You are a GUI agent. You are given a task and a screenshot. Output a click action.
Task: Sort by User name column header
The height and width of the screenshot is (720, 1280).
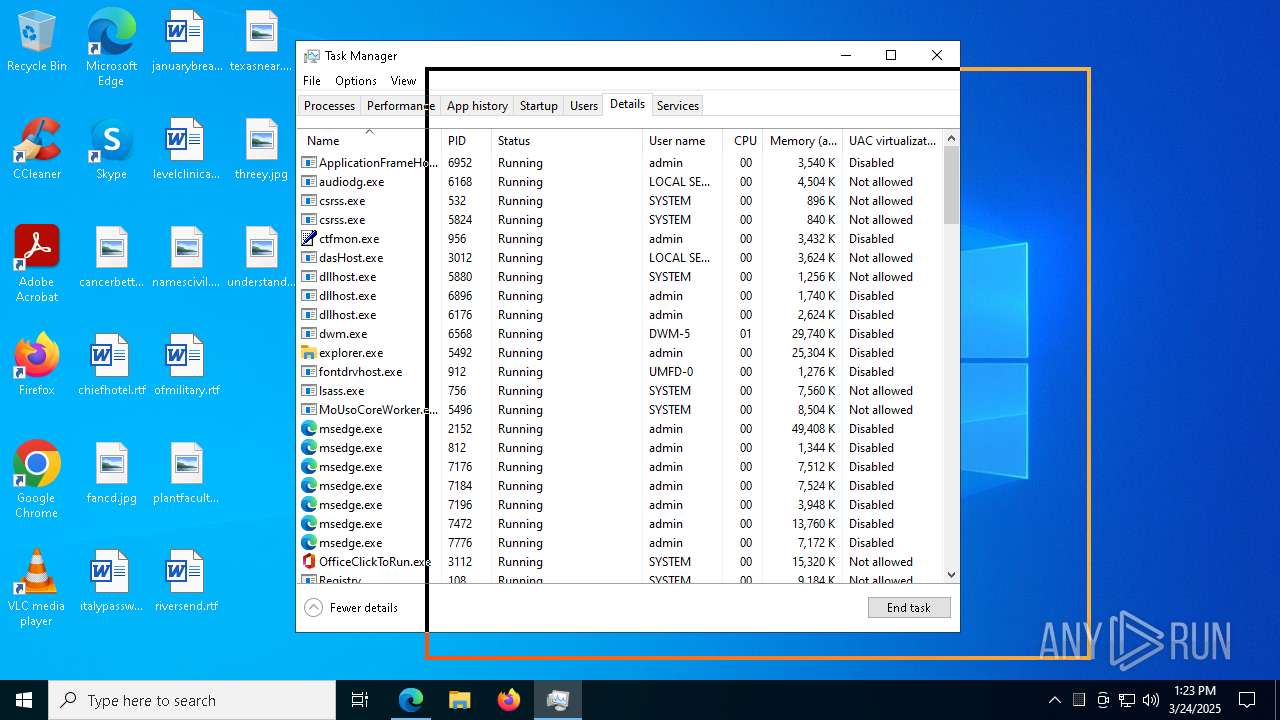(x=682, y=141)
